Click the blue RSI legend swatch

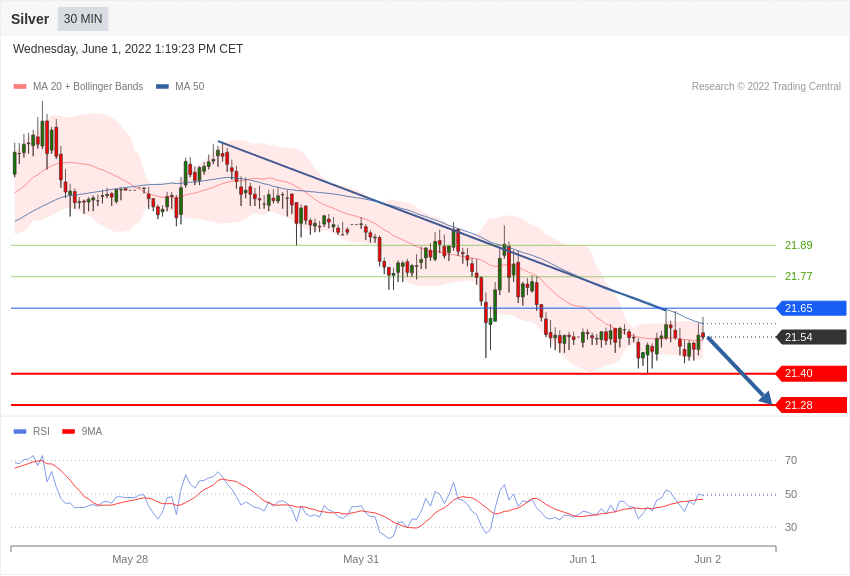[x=20, y=431]
